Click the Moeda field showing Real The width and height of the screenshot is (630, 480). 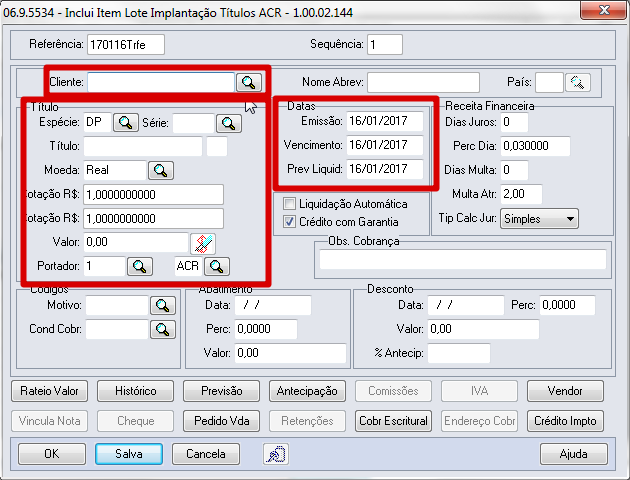tap(115, 170)
